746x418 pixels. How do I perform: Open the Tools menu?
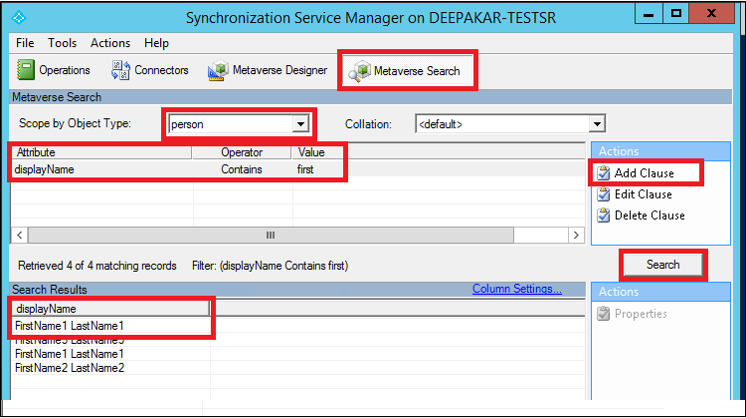(x=62, y=43)
